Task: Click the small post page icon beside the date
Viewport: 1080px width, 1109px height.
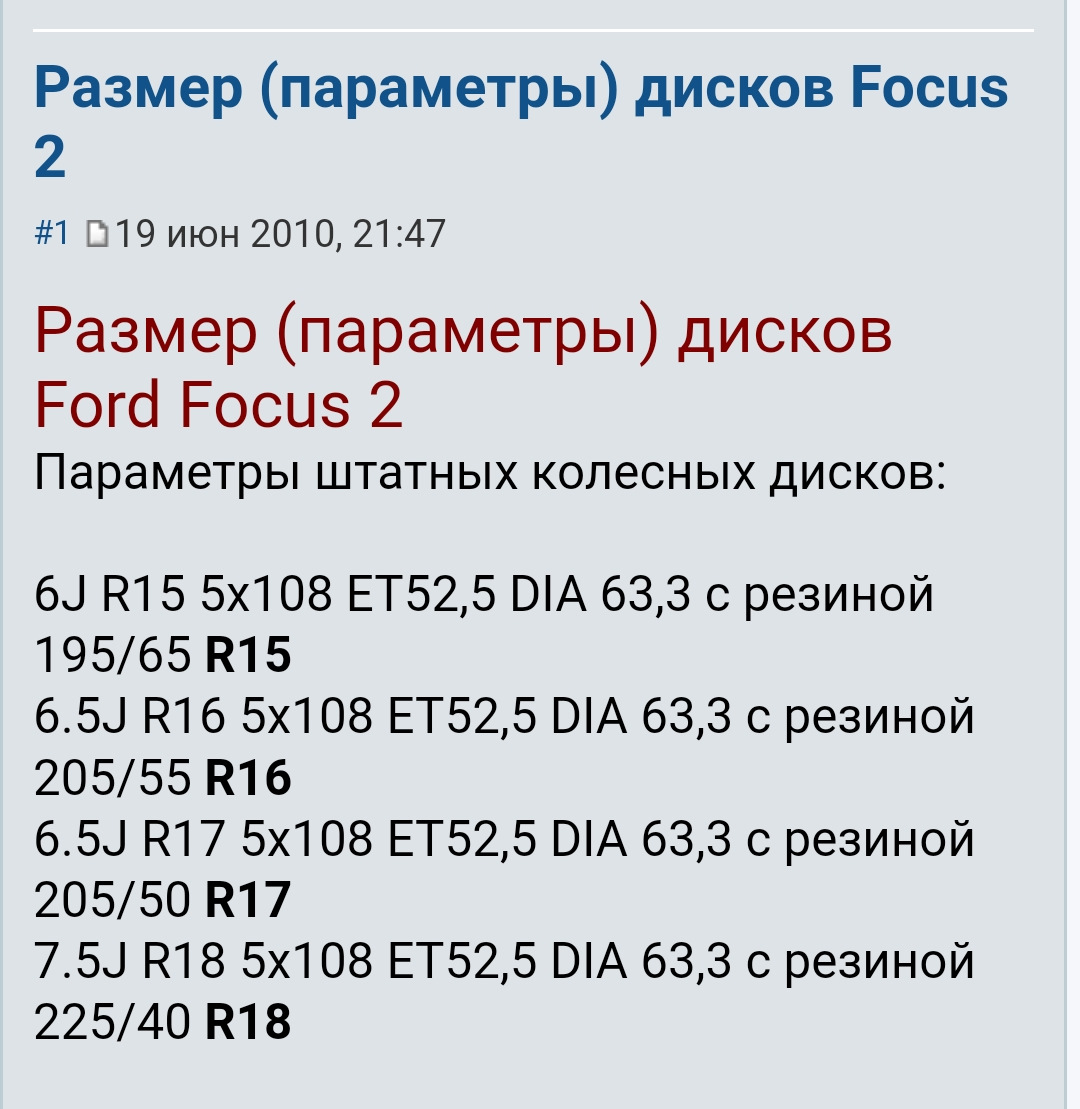Action: (x=97, y=234)
